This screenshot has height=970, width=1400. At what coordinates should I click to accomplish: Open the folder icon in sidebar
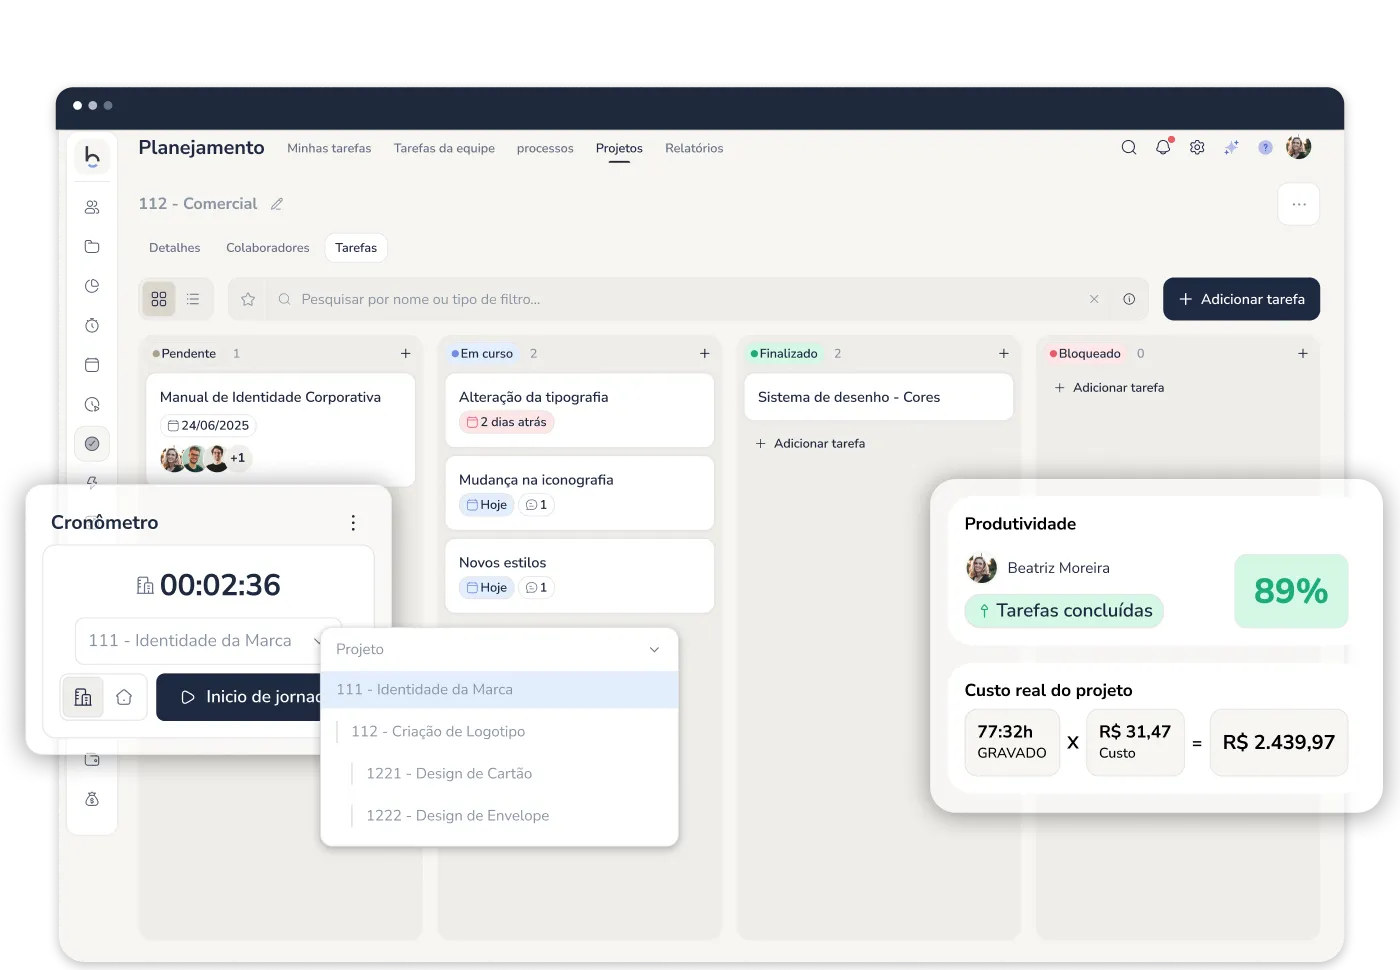click(92, 246)
